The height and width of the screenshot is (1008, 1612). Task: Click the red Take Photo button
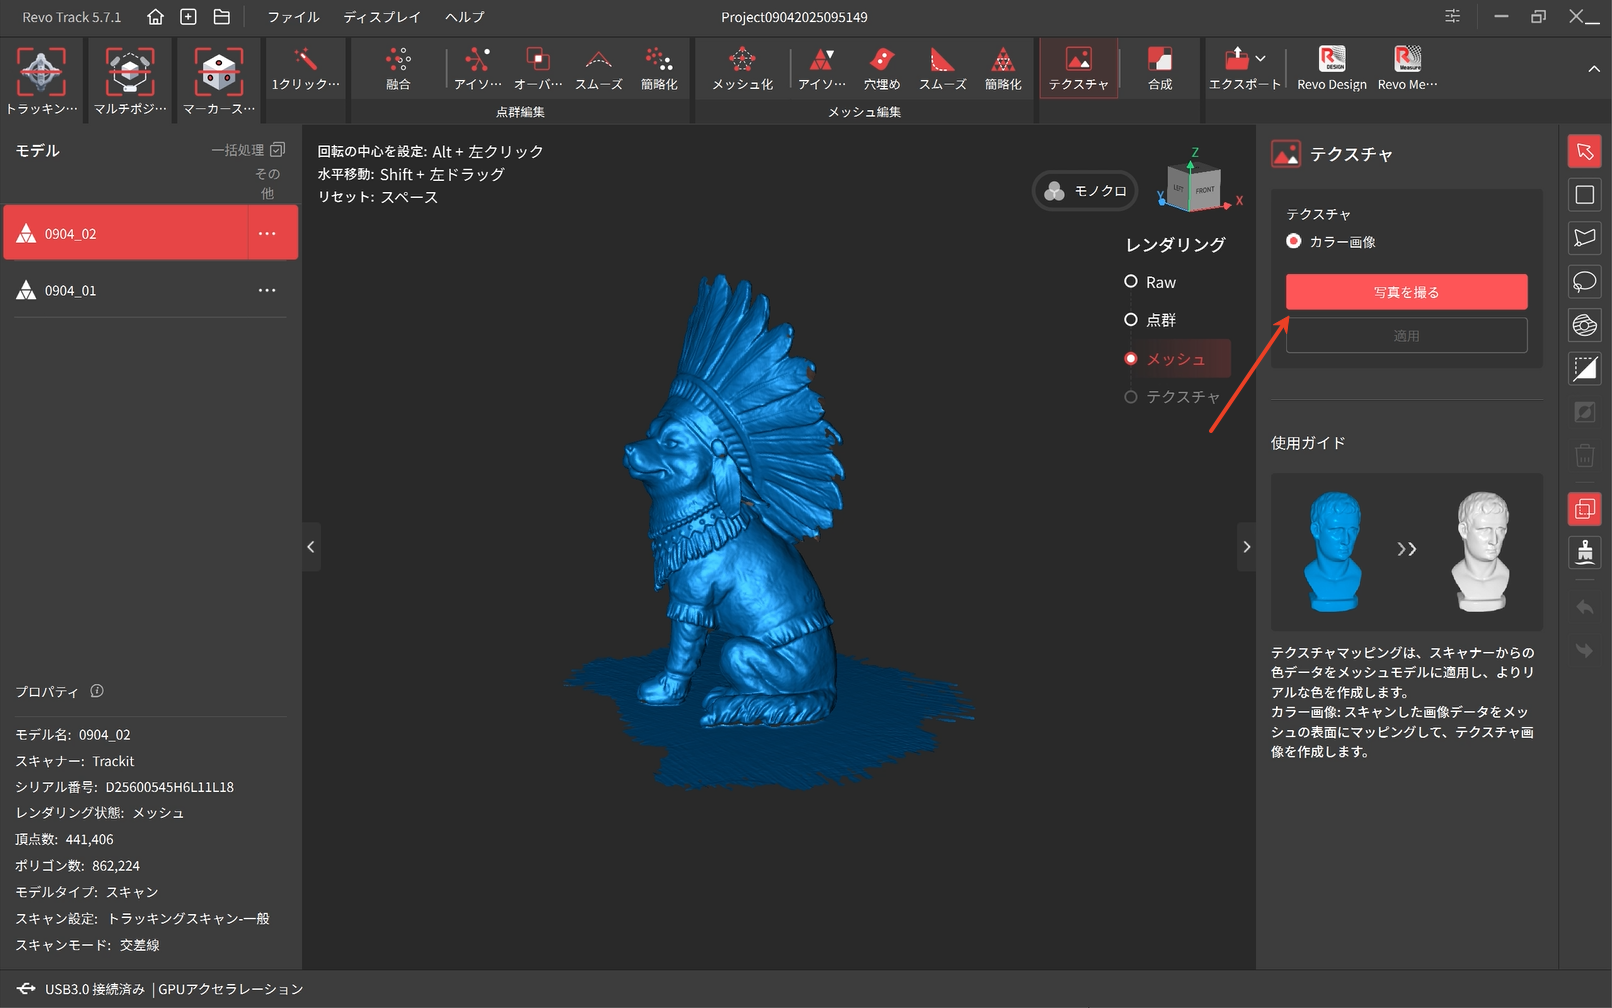[x=1405, y=292]
